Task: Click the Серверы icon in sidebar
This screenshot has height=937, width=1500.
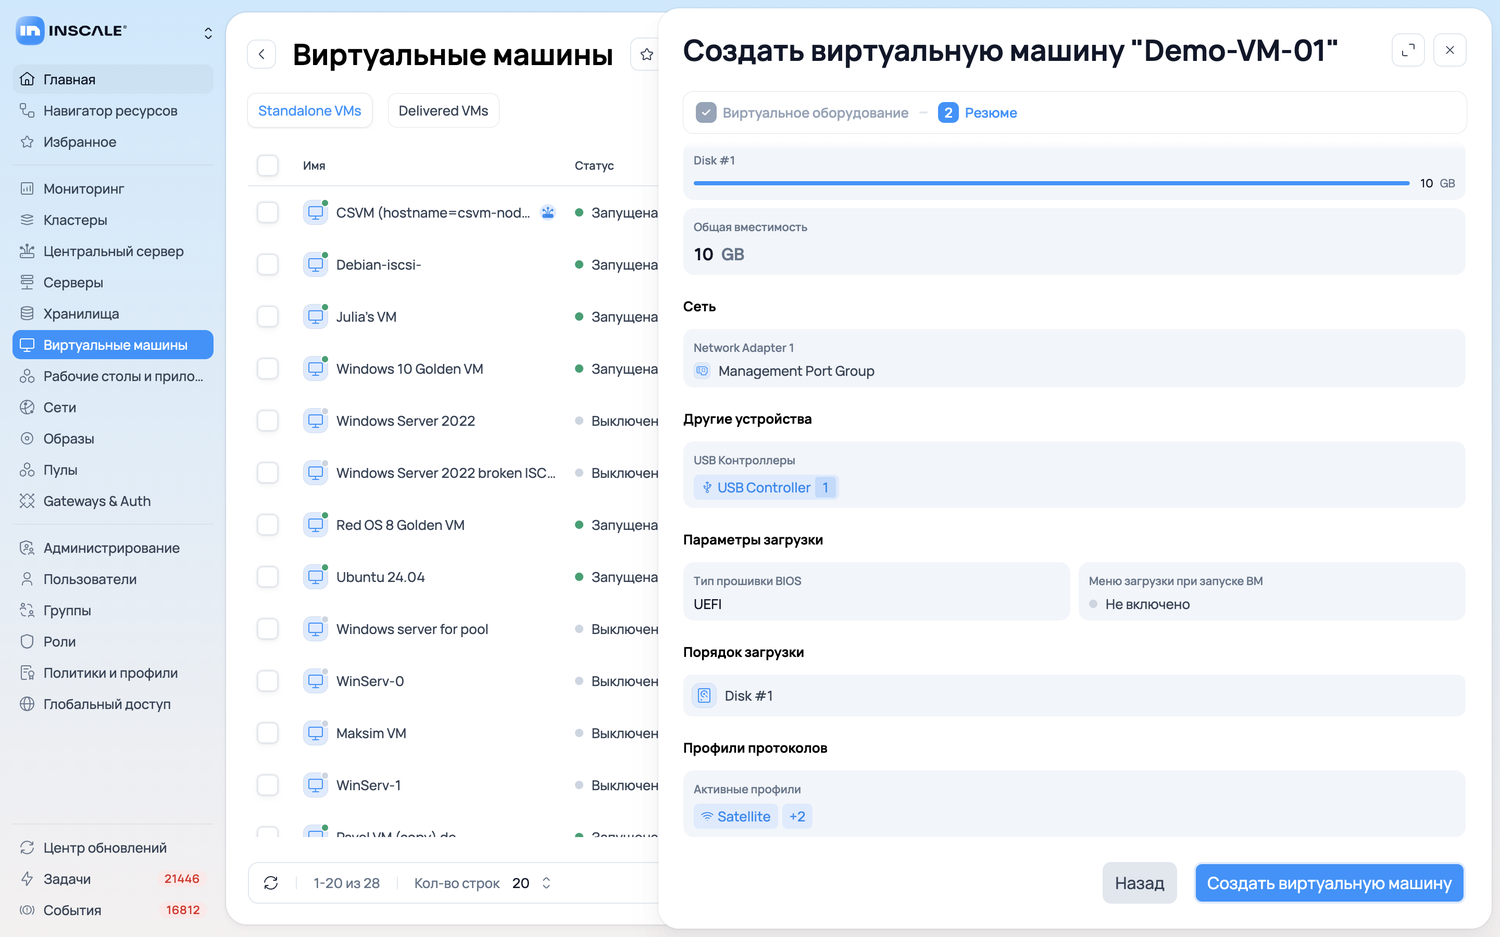Action: [27, 283]
